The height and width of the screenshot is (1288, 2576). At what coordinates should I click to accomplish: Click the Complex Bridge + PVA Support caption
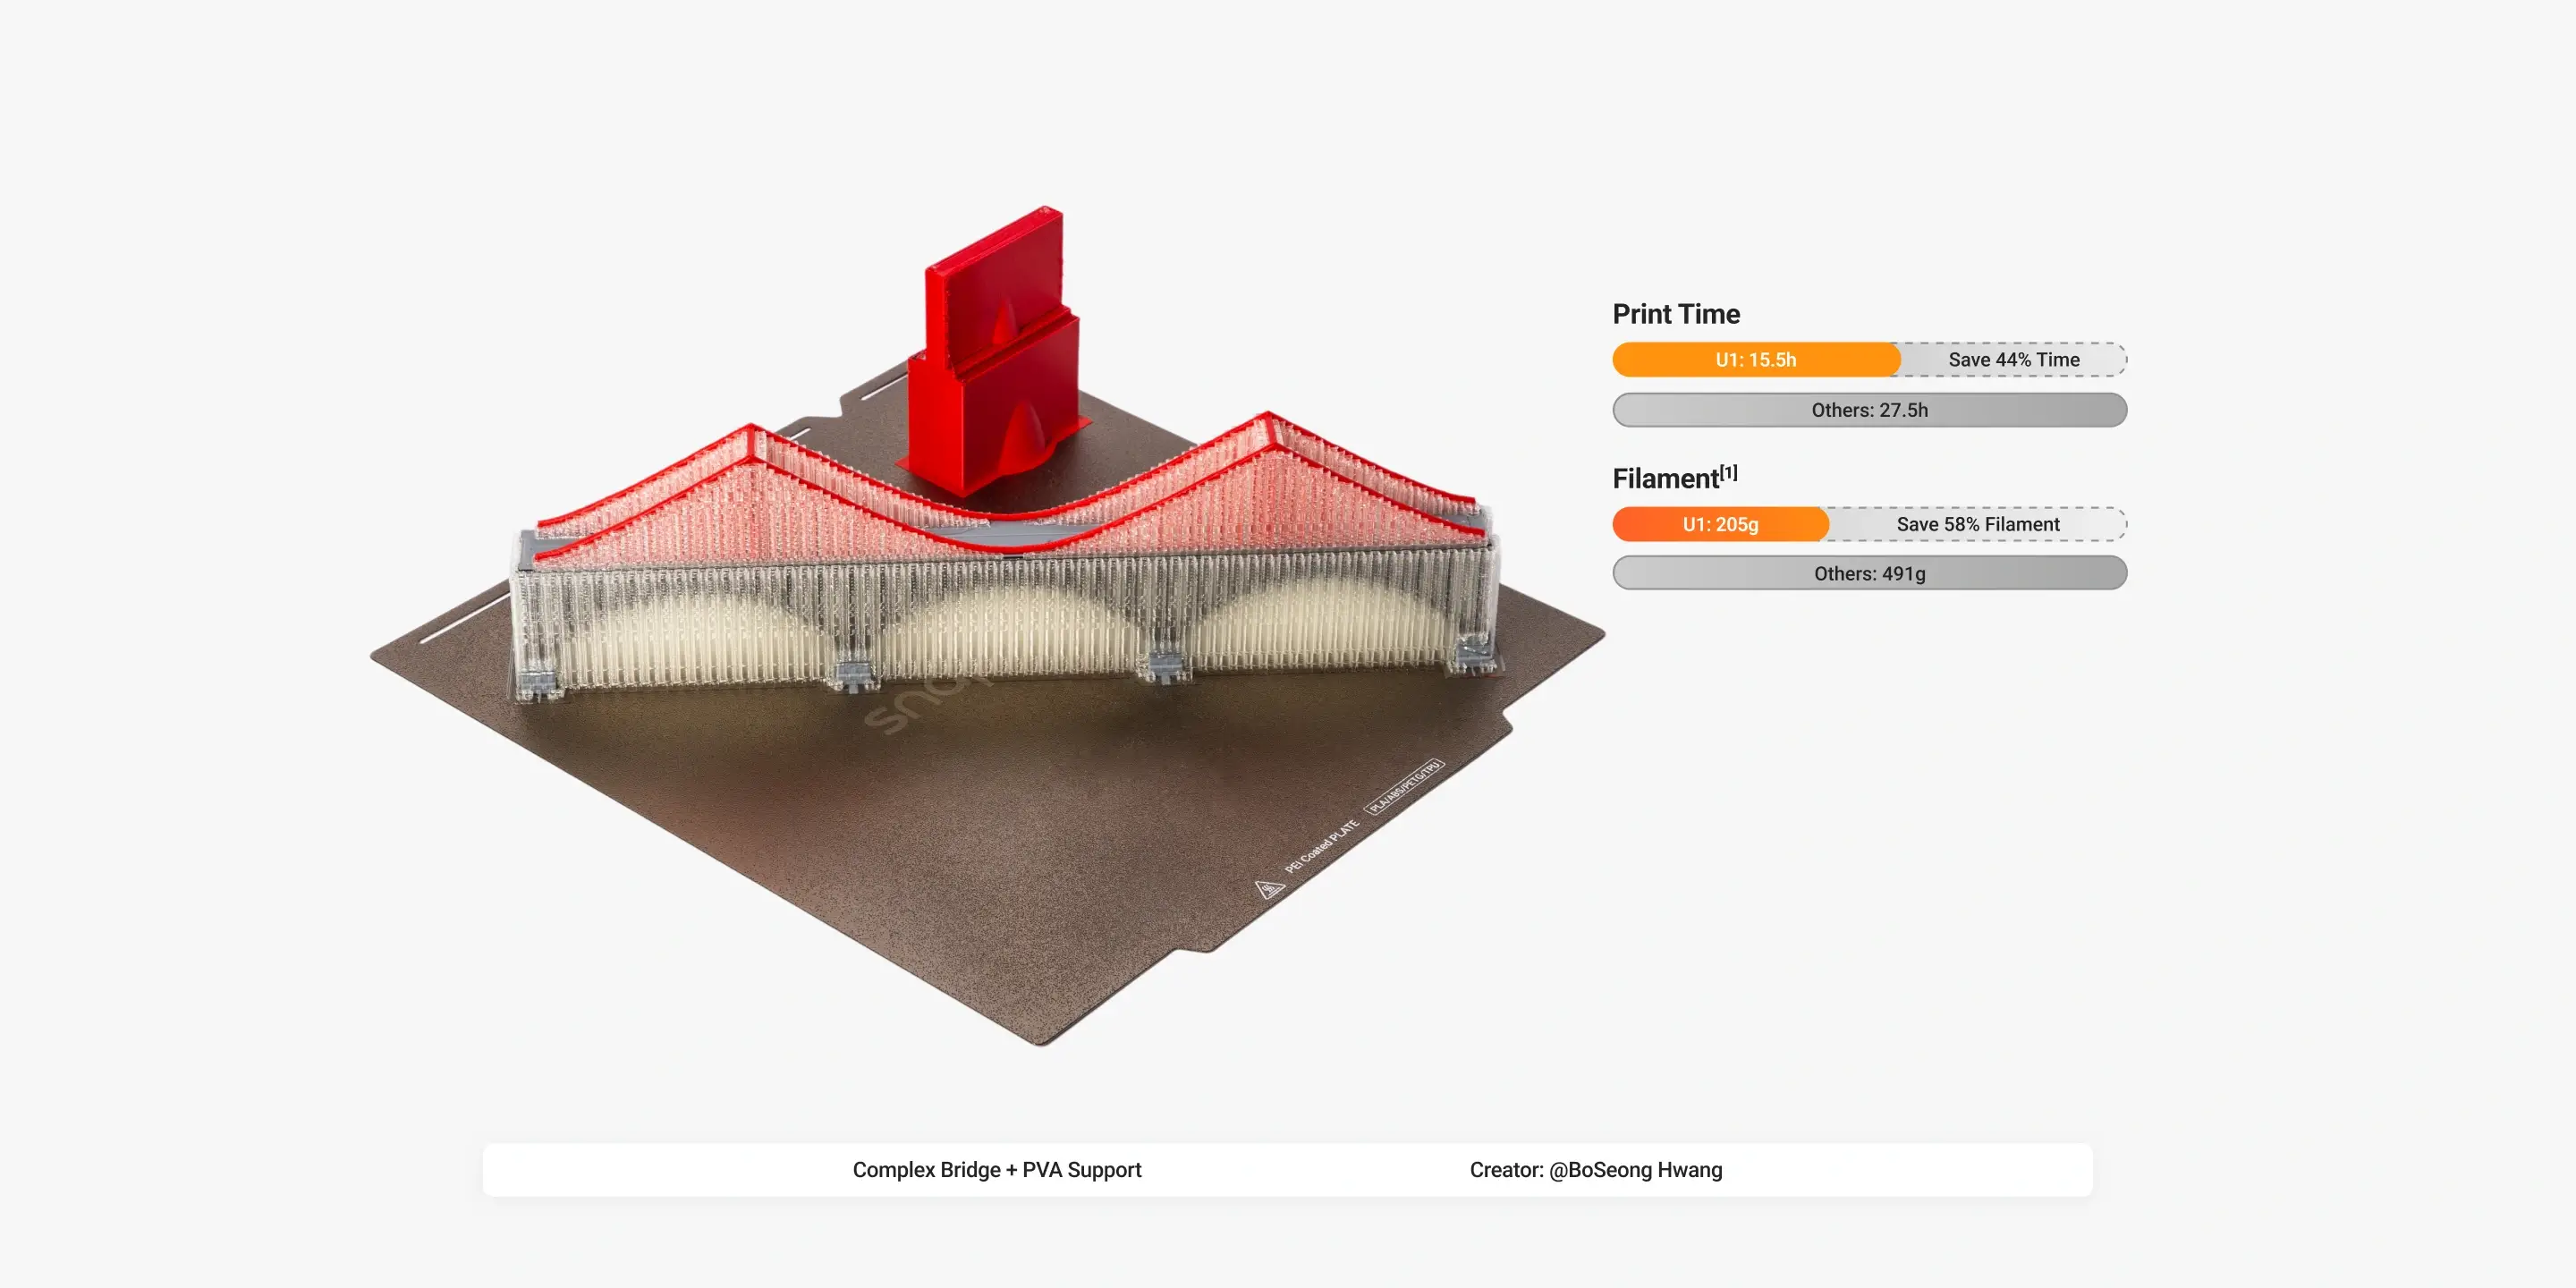coord(996,1170)
